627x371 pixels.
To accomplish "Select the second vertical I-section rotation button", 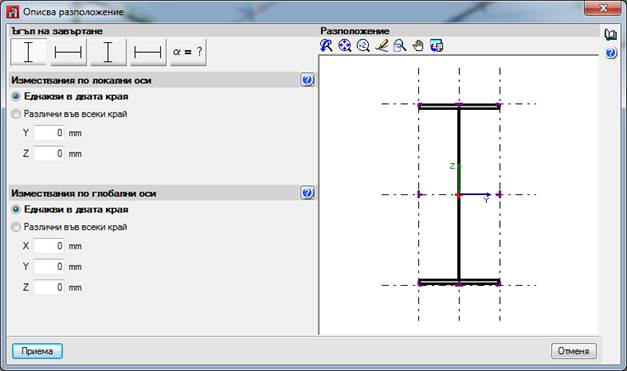I will coord(108,52).
